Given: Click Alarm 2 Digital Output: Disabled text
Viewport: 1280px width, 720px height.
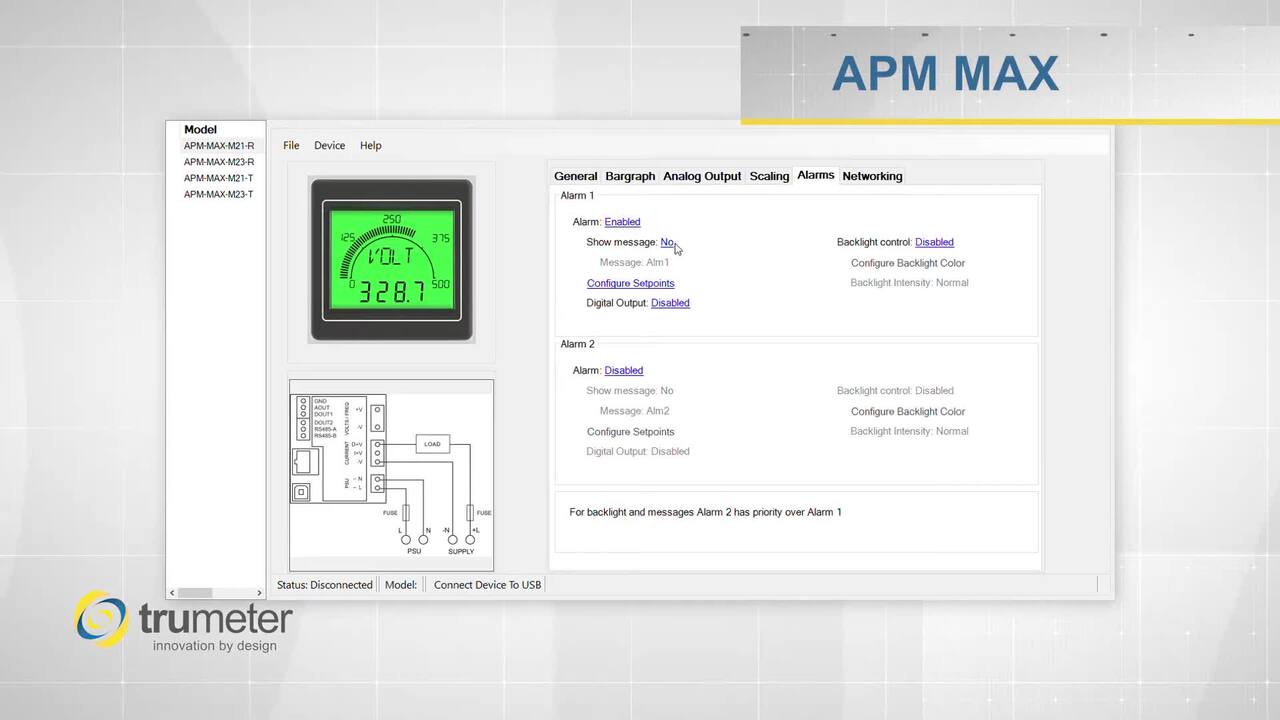Looking at the screenshot, I should coord(638,452).
